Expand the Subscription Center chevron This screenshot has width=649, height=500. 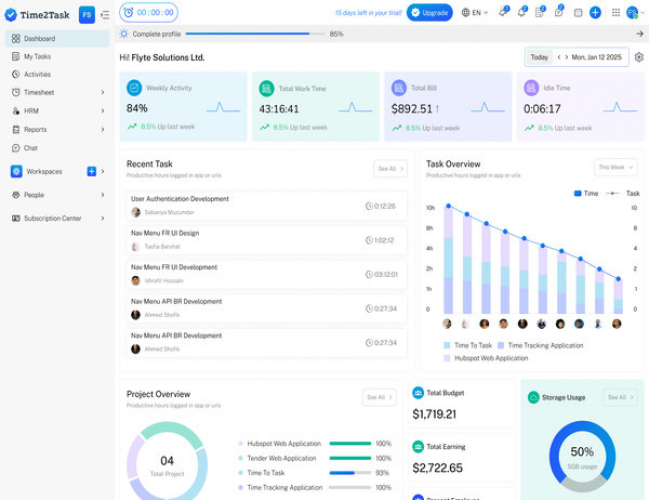103,218
